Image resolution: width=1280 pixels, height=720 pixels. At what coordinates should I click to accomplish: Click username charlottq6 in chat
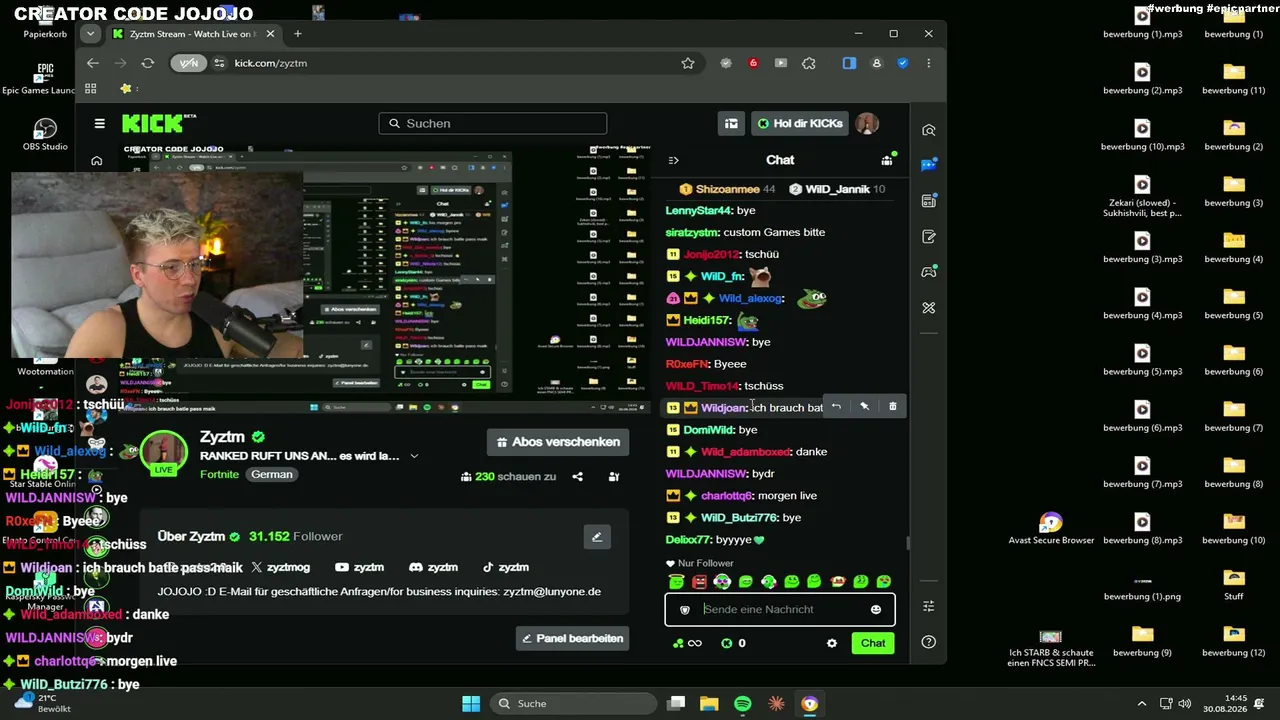click(x=726, y=496)
